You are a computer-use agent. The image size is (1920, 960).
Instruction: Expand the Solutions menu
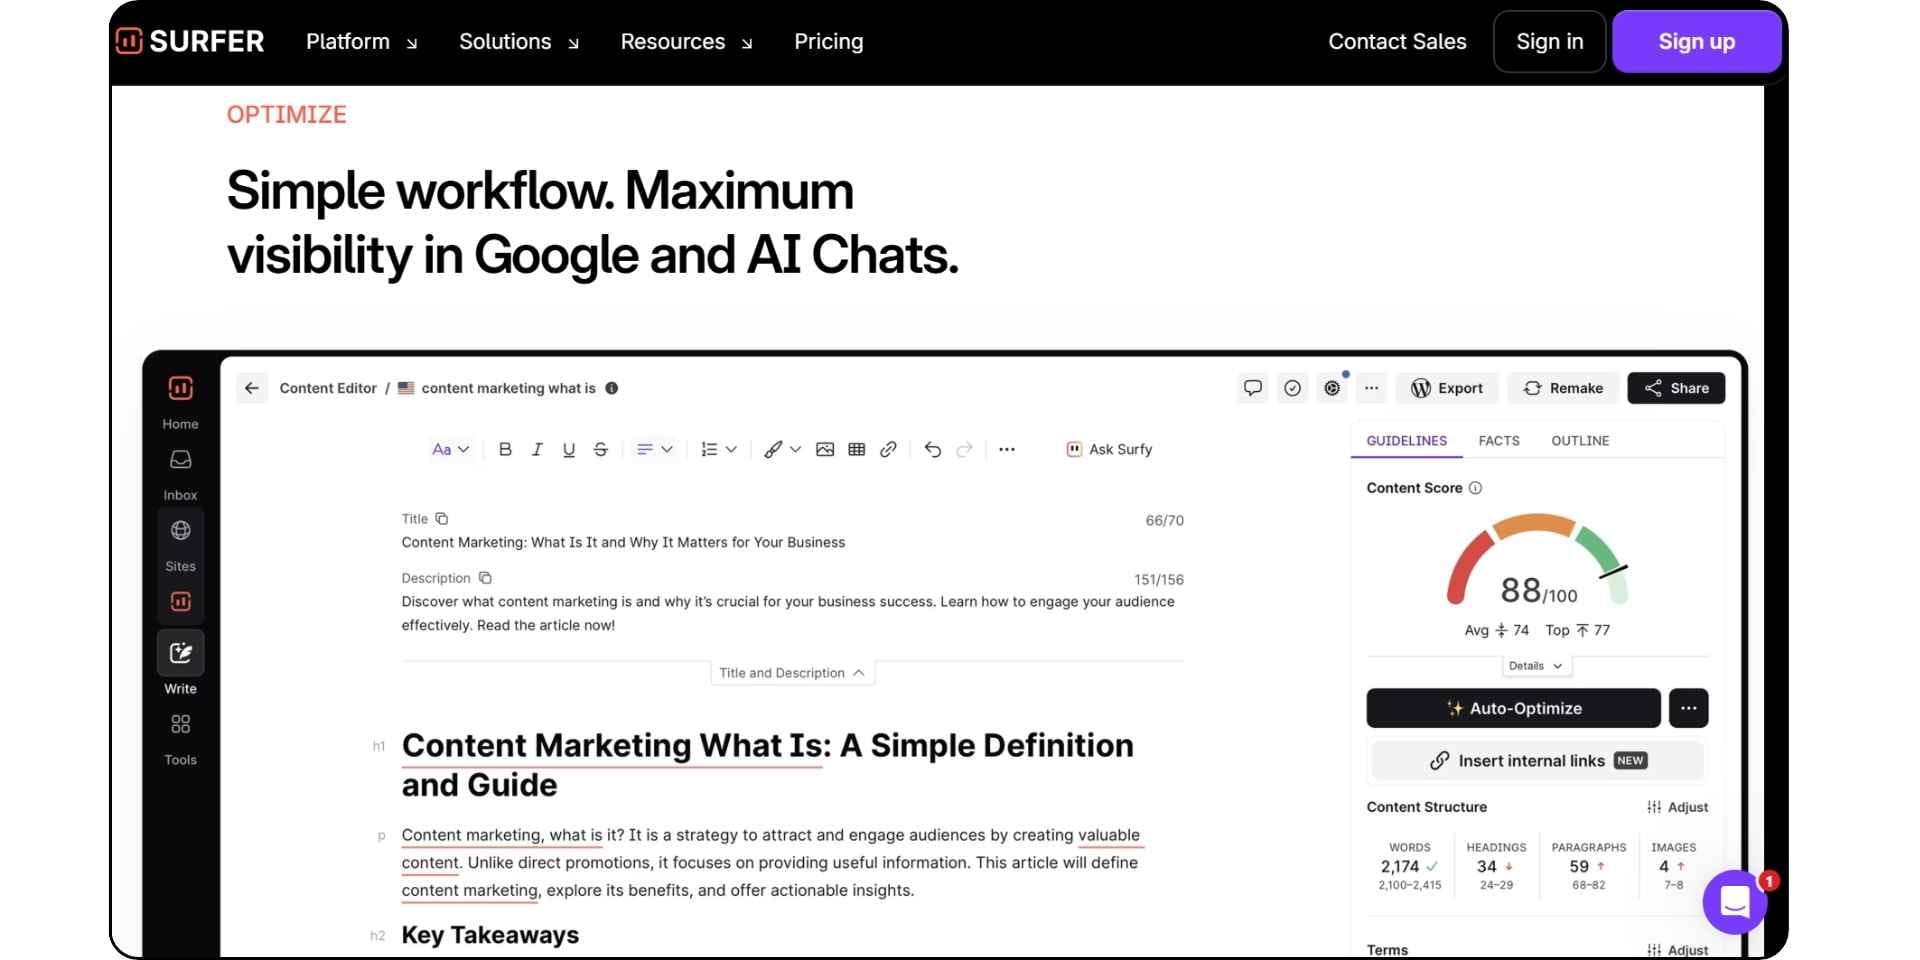pyautogui.click(x=519, y=42)
